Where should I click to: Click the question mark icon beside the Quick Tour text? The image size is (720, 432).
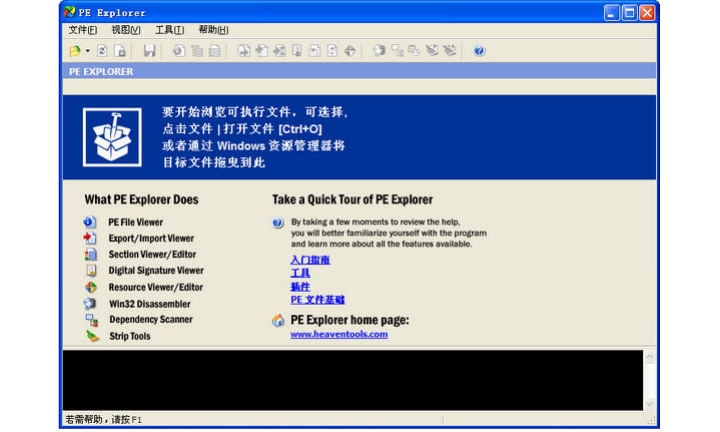tap(277, 223)
